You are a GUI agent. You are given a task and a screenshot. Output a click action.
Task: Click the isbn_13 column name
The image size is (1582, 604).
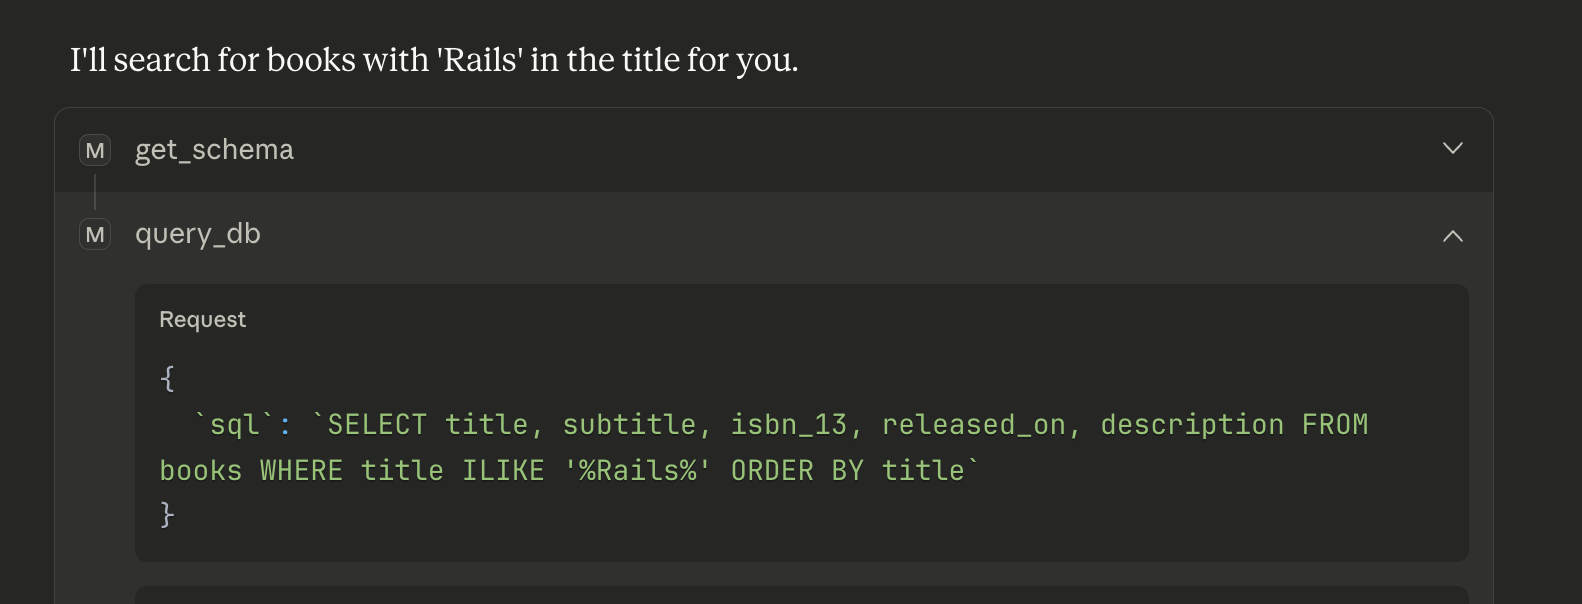click(x=789, y=425)
